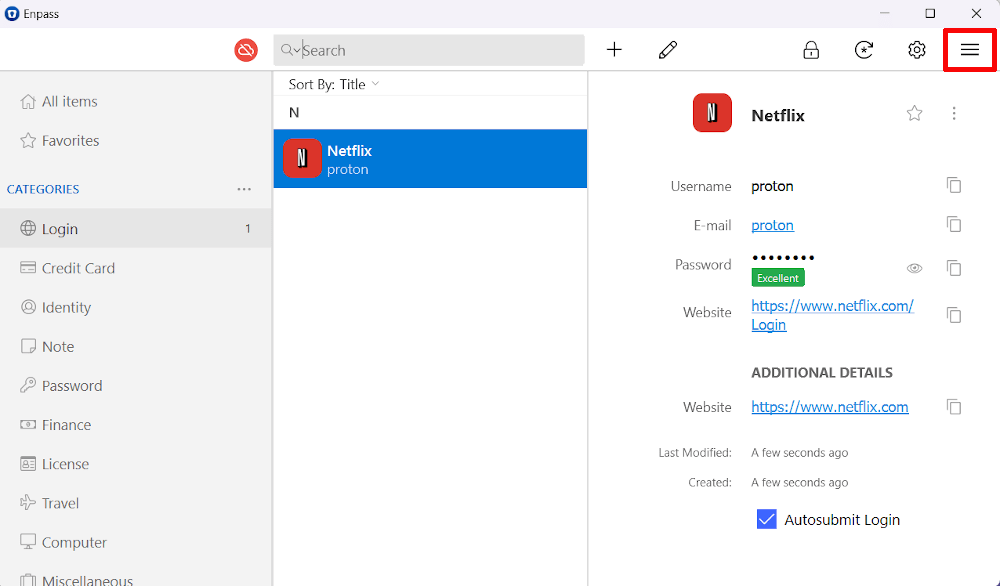Screen dimensions: 1000x586
Task: Click the proton username value
Action: [772, 186]
